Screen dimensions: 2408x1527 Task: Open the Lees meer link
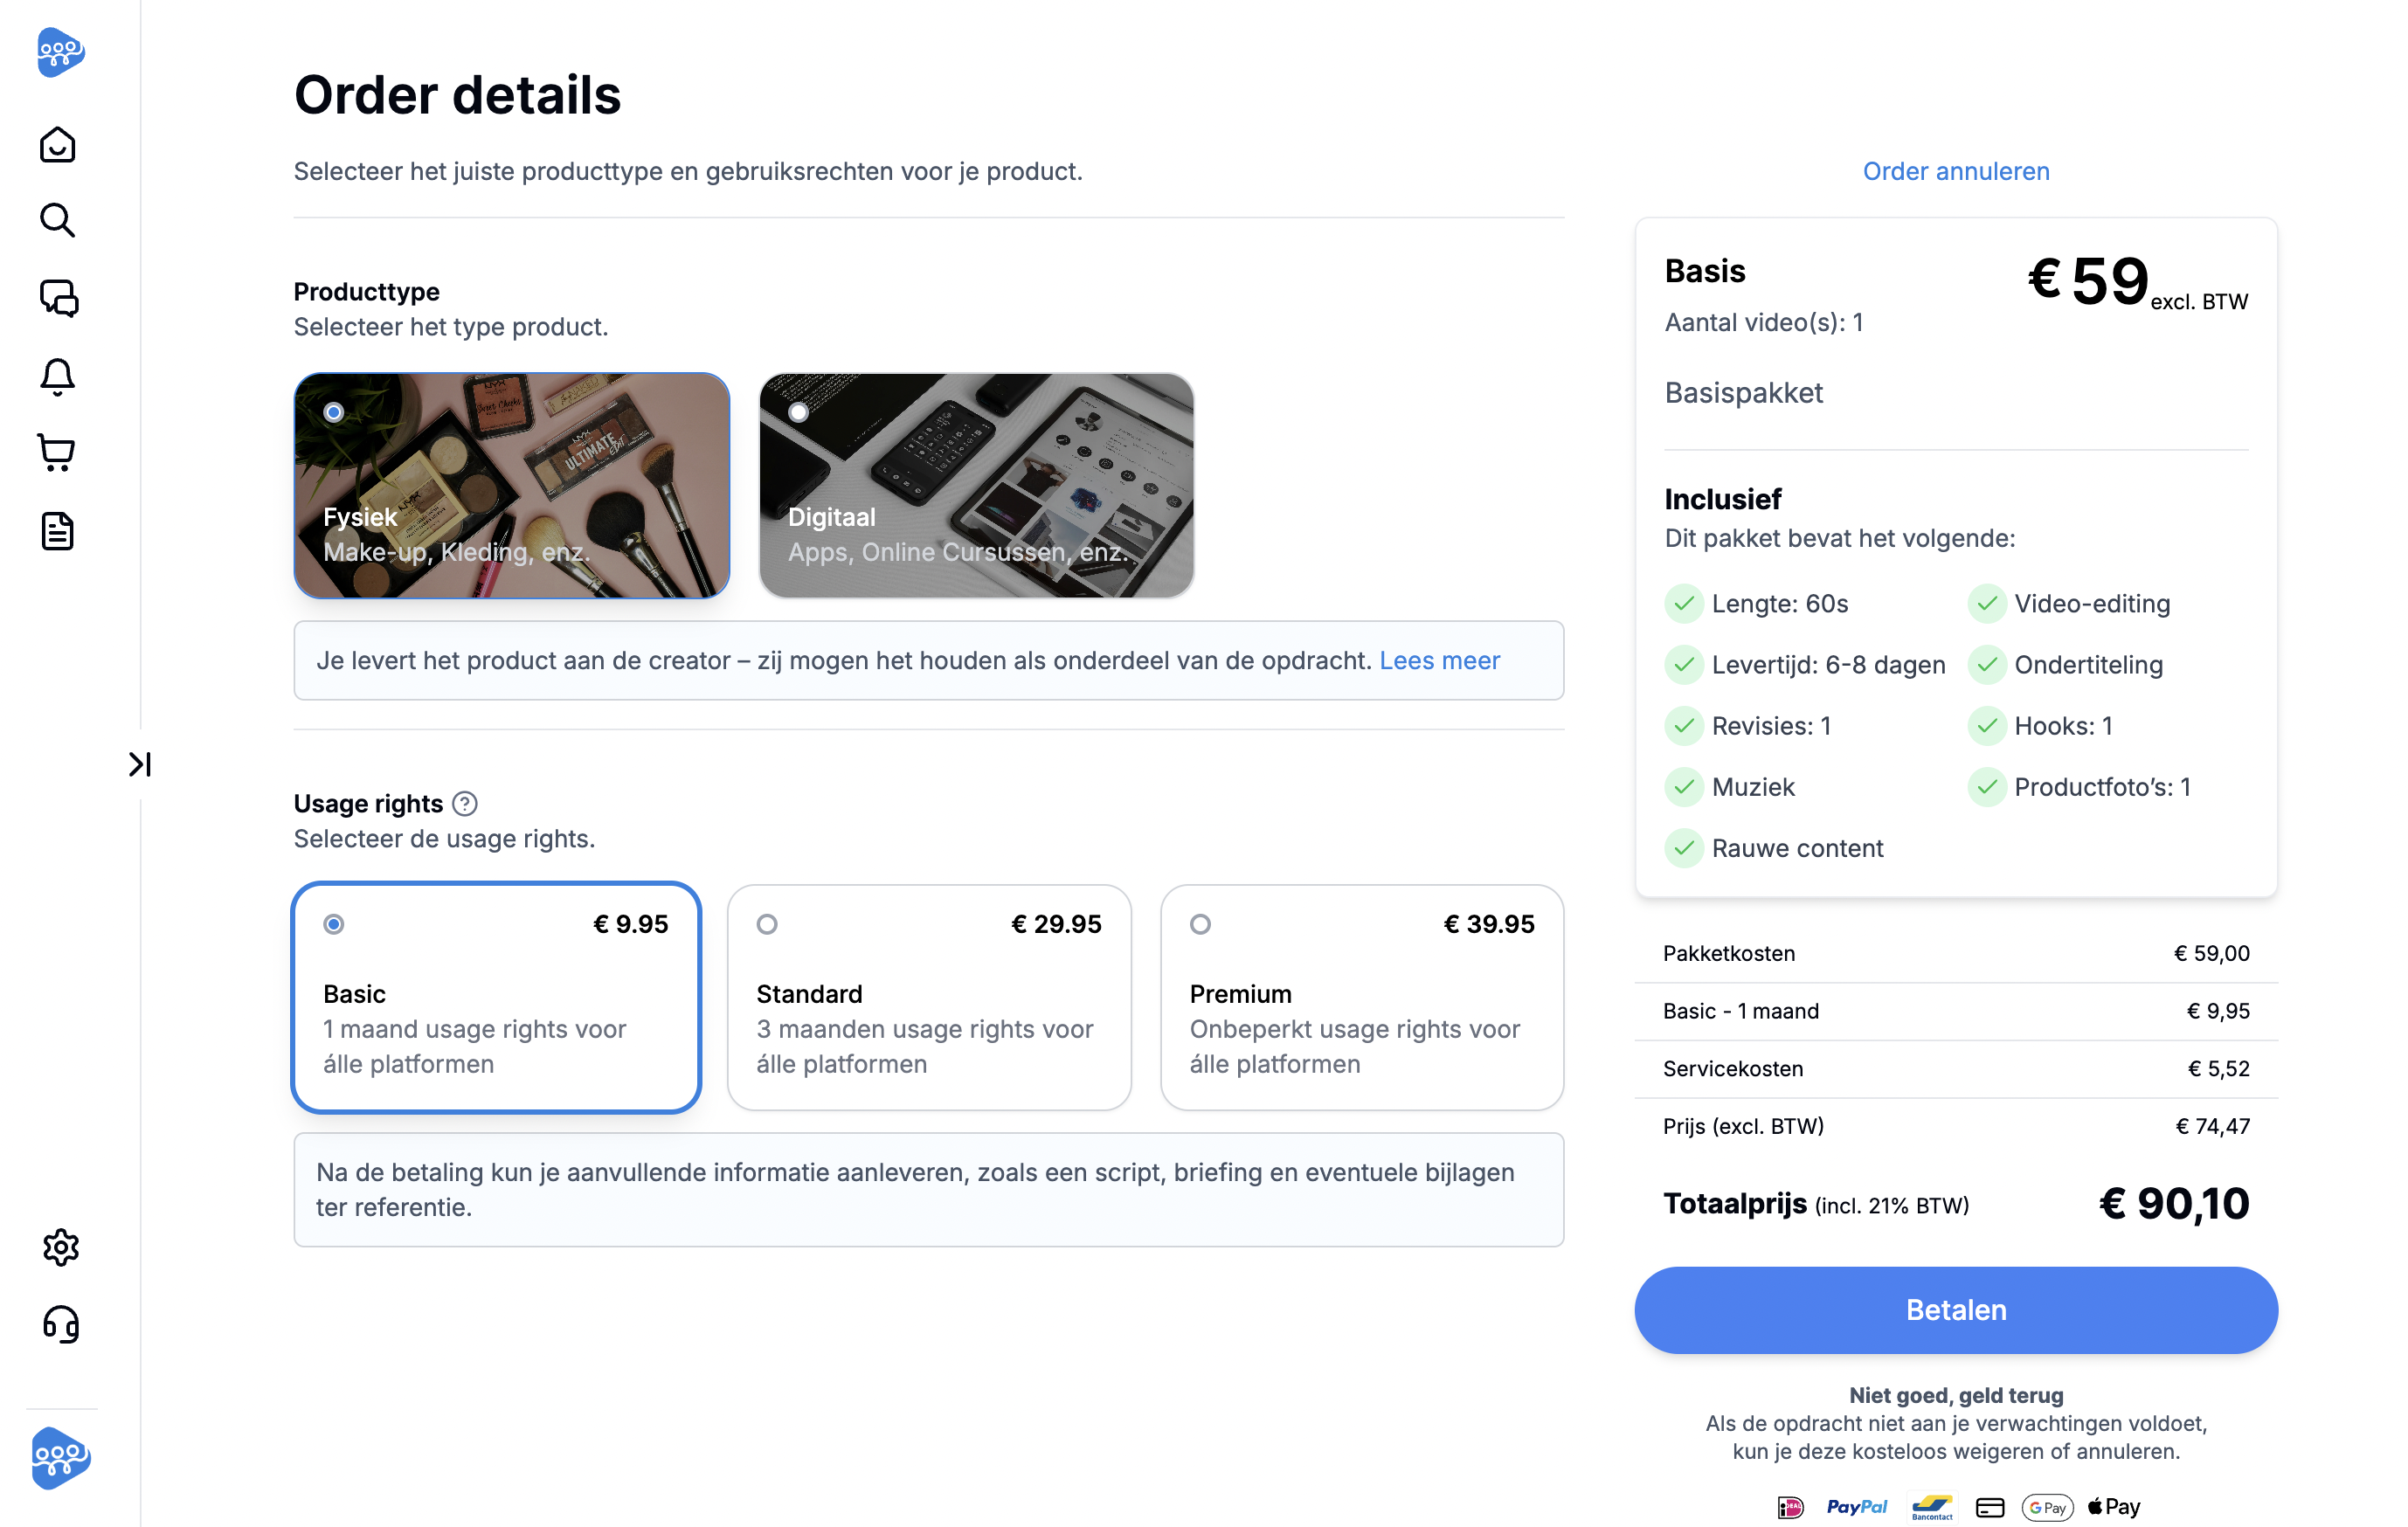(x=1439, y=660)
